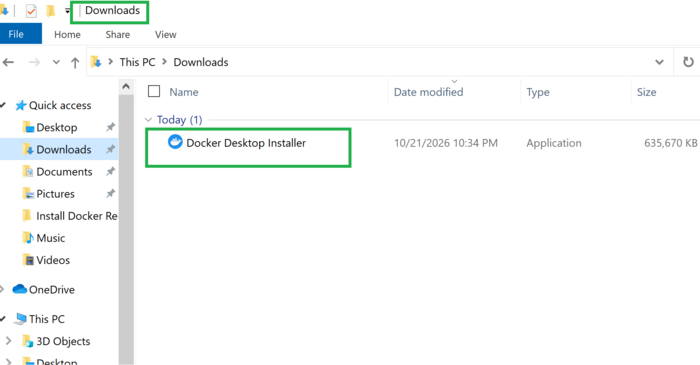Tick the select-all checkbox in header

point(154,91)
